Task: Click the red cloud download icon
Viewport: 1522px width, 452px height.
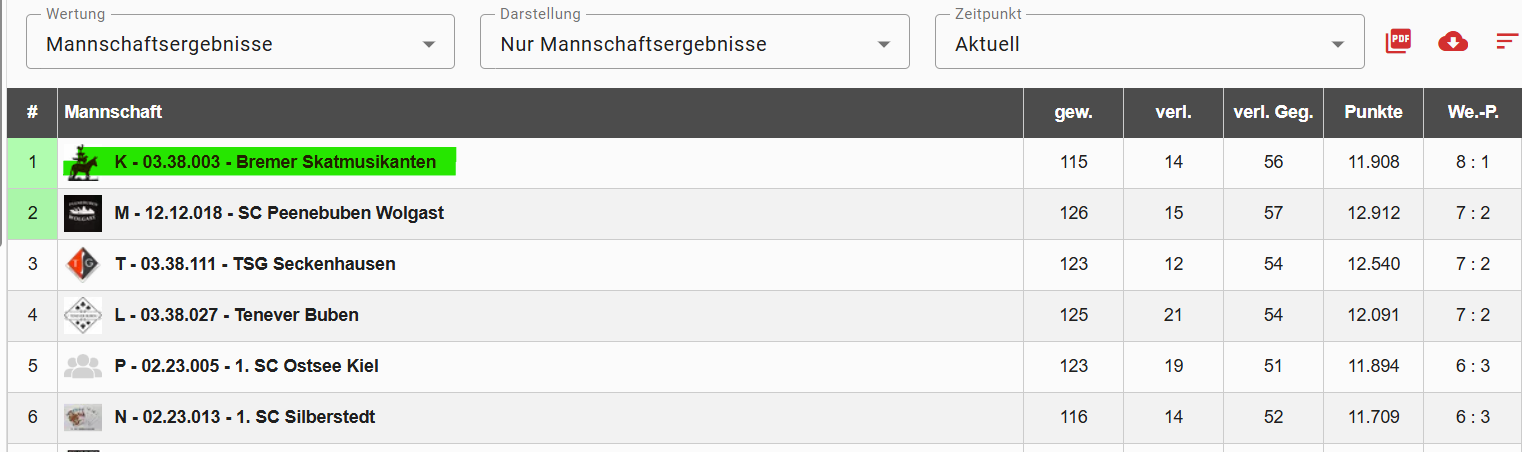Action: 1452,41
